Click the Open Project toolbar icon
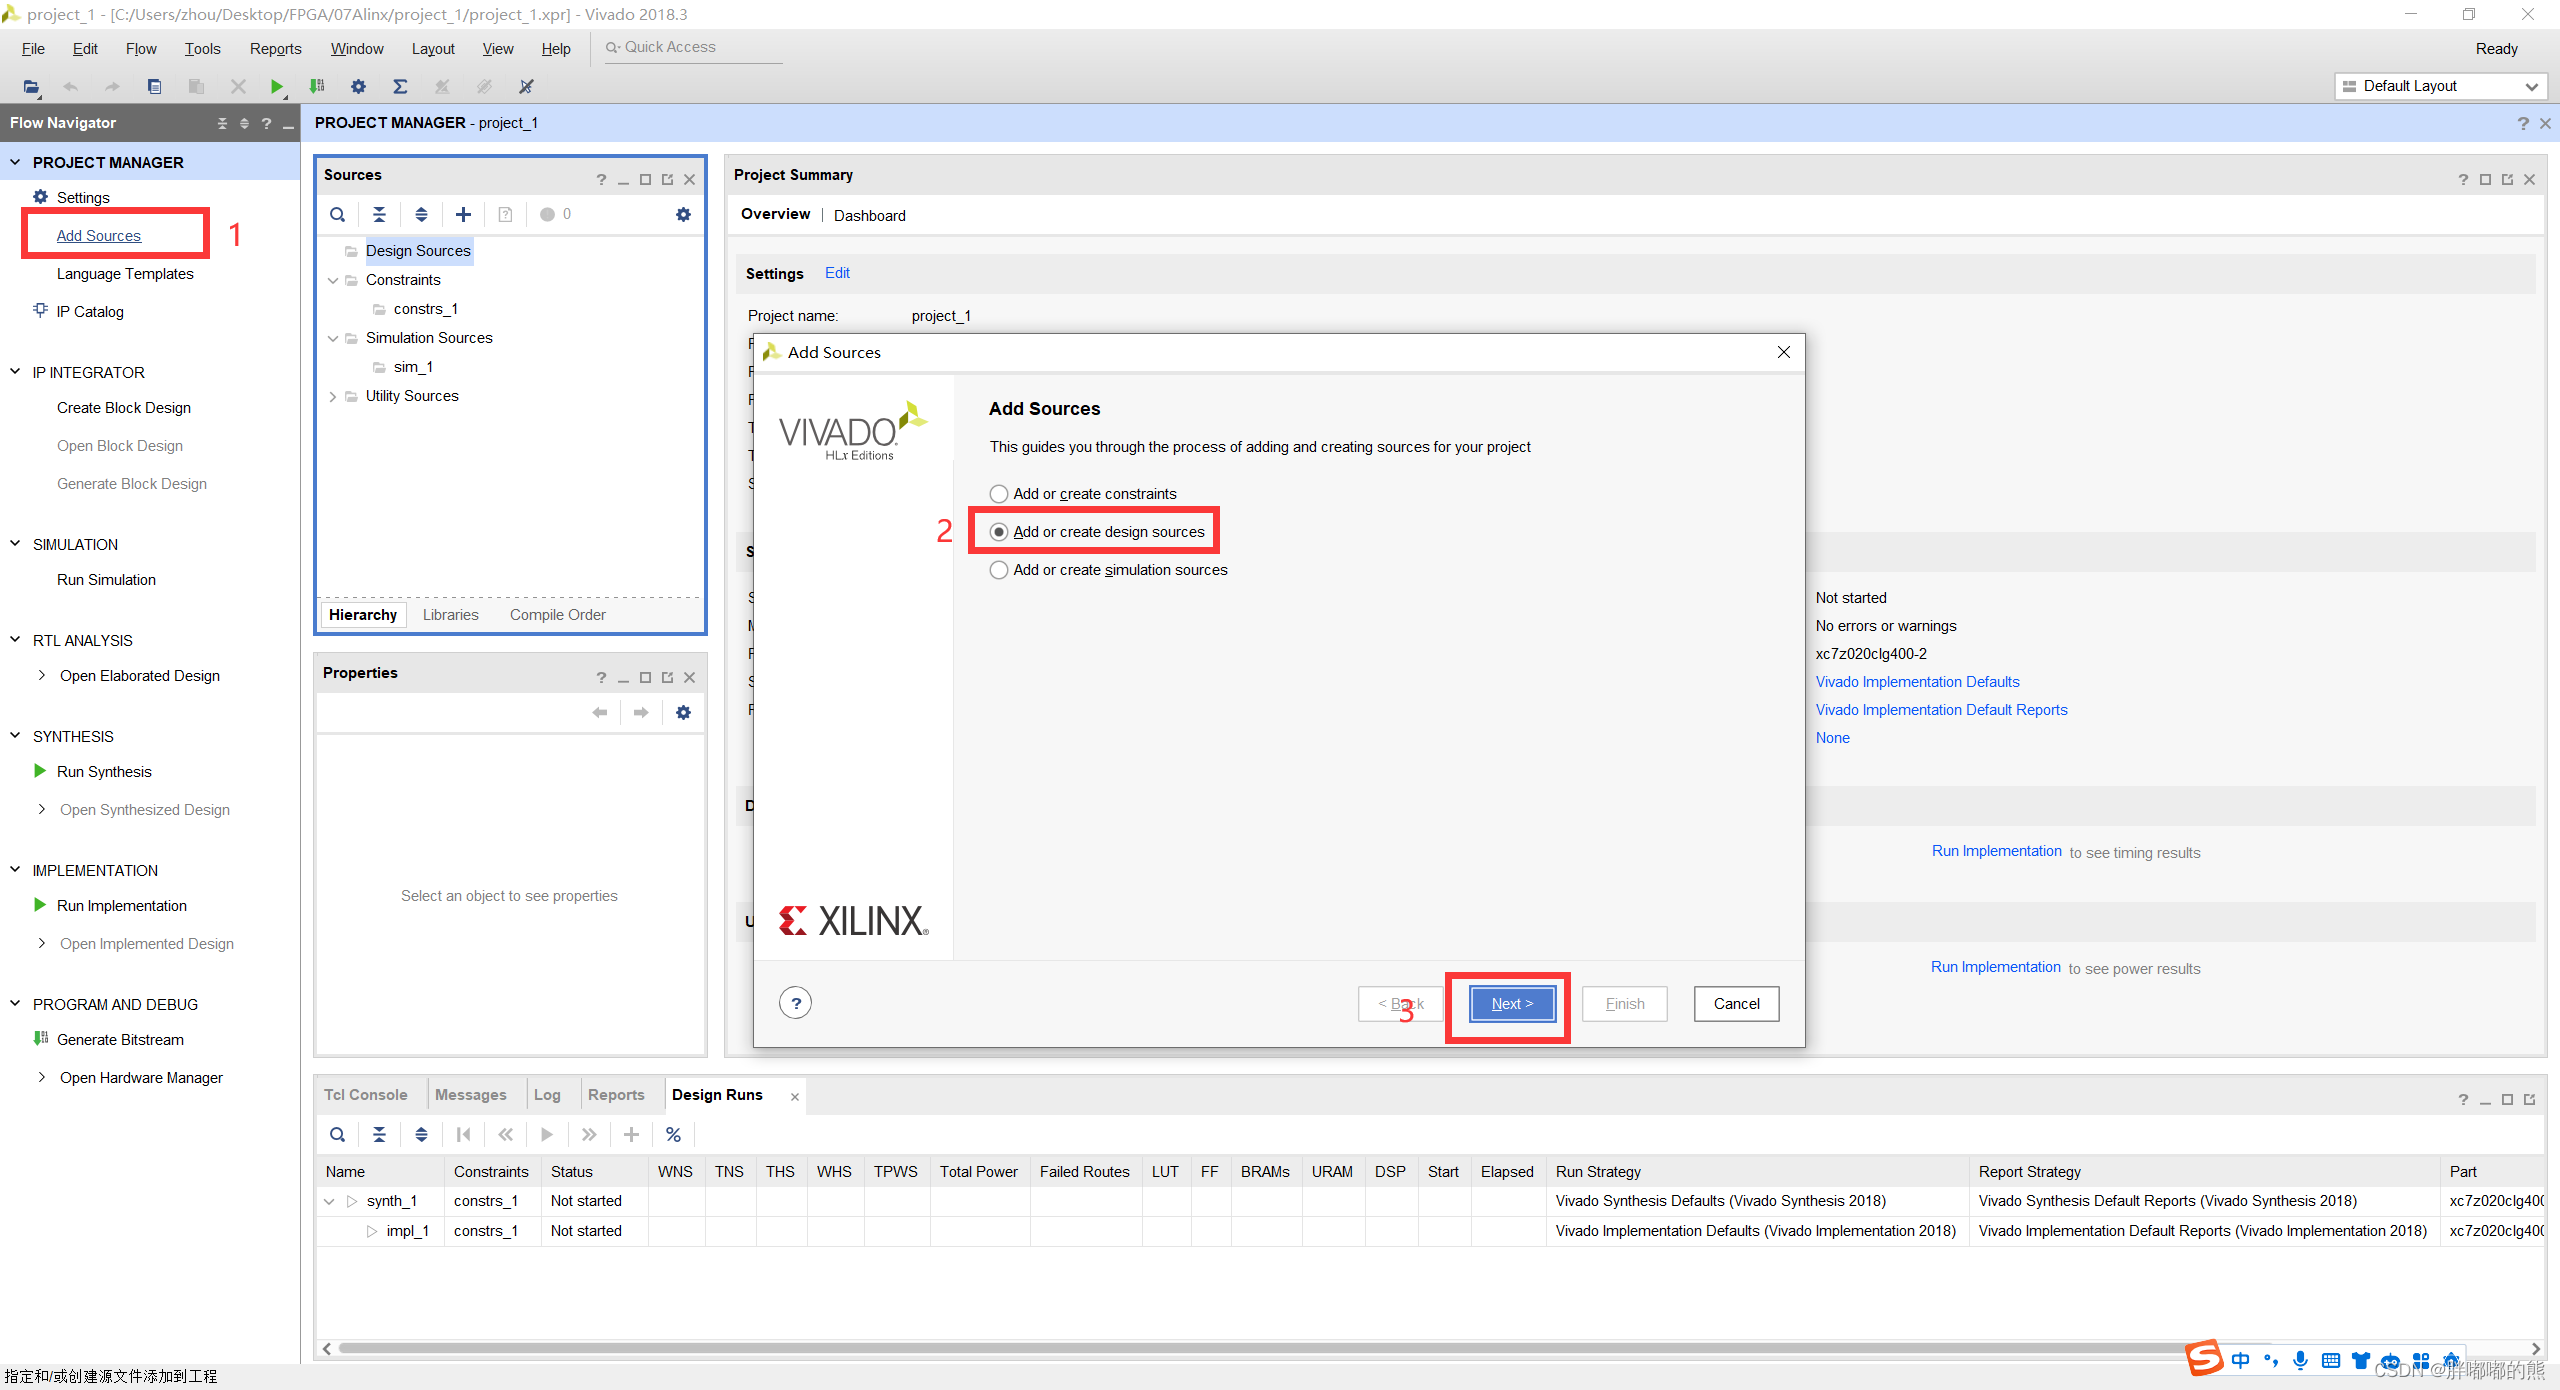The height and width of the screenshot is (1390, 2560). (31, 87)
